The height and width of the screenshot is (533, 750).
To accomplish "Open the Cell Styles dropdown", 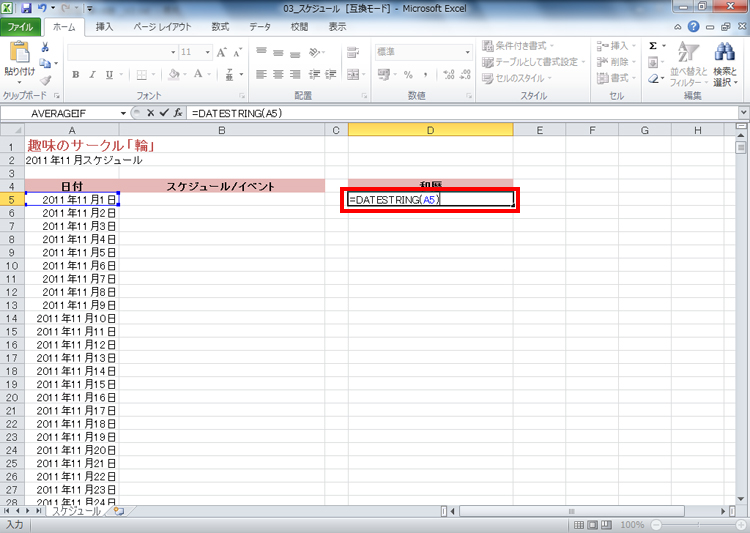I will point(517,78).
